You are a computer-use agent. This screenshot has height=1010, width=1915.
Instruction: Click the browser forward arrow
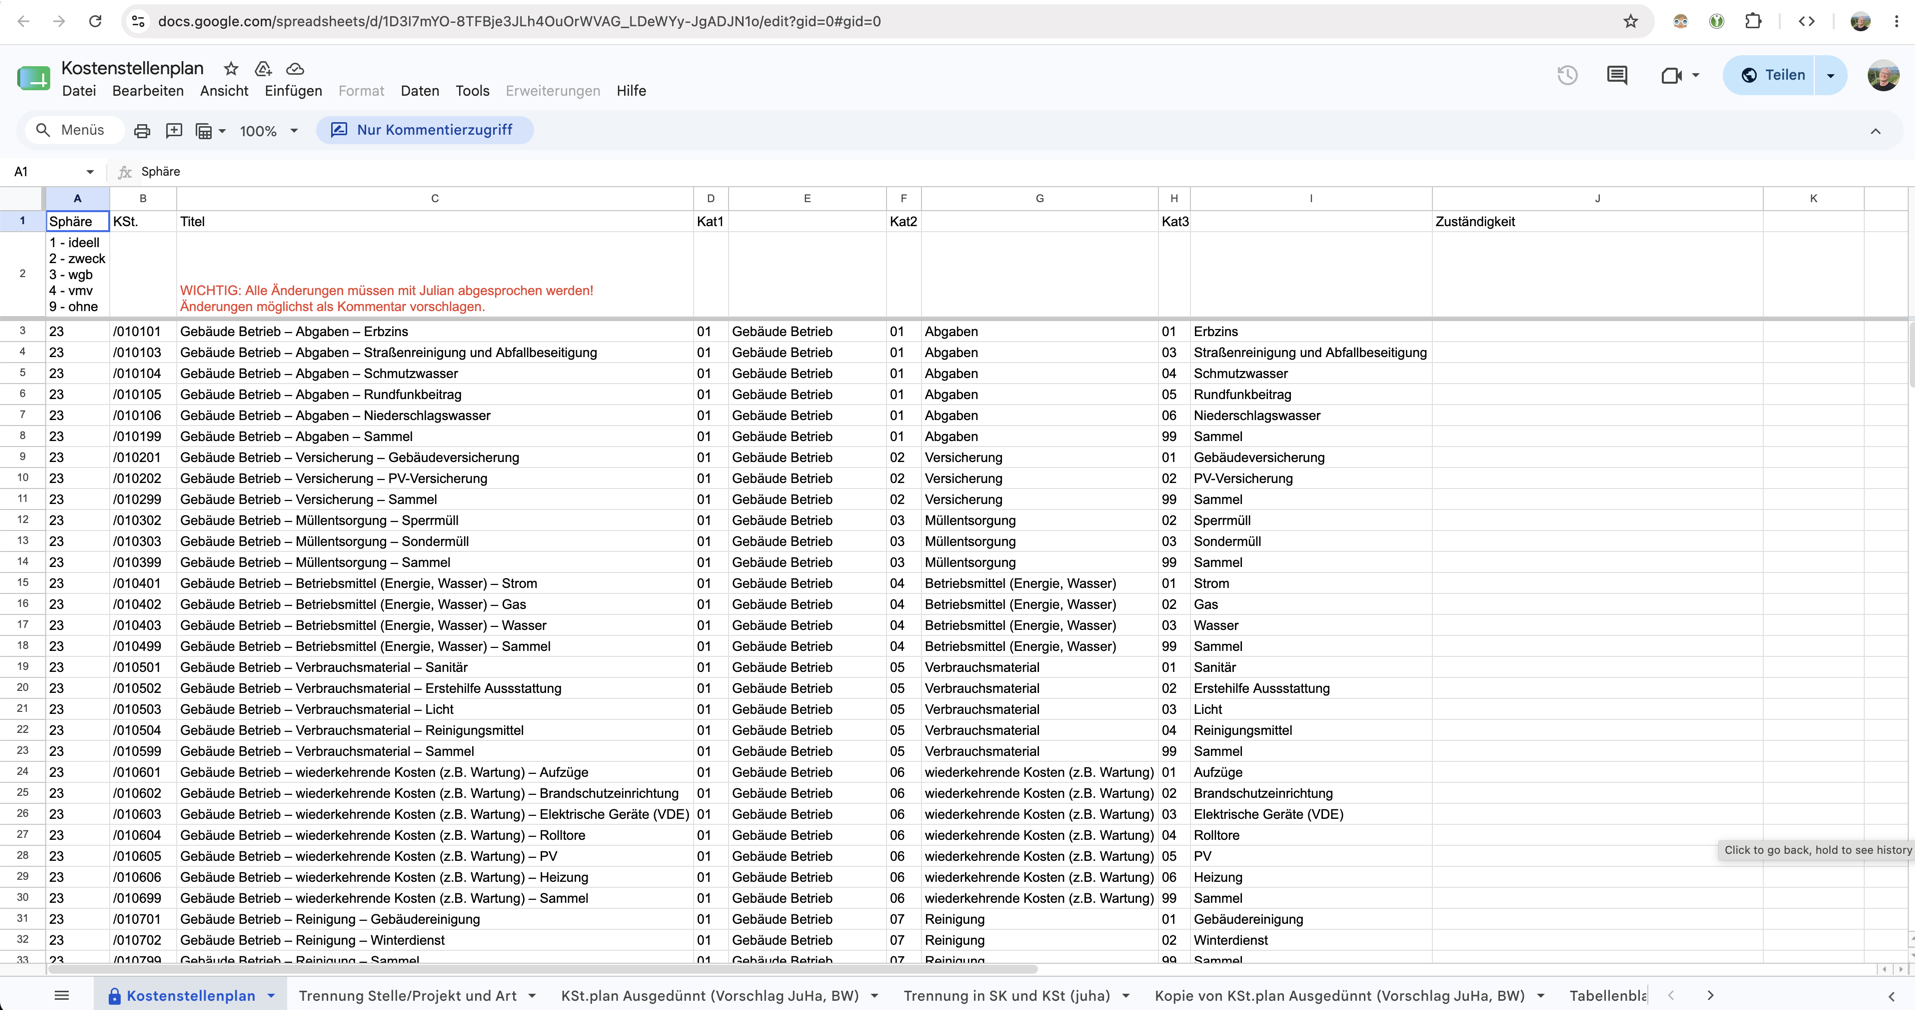click(x=59, y=21)
